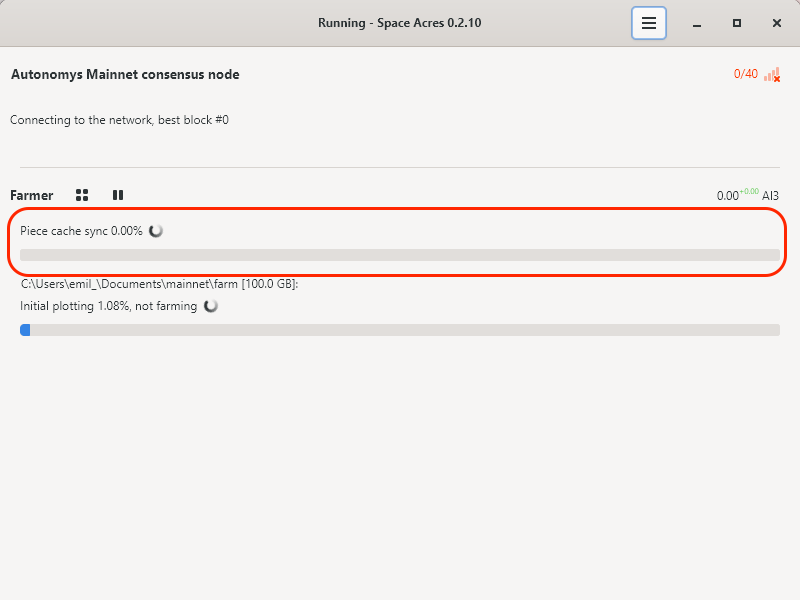Click the initial plotting progress bar
The width and height of the screenshot is (800, 600).
pos(400,330)
